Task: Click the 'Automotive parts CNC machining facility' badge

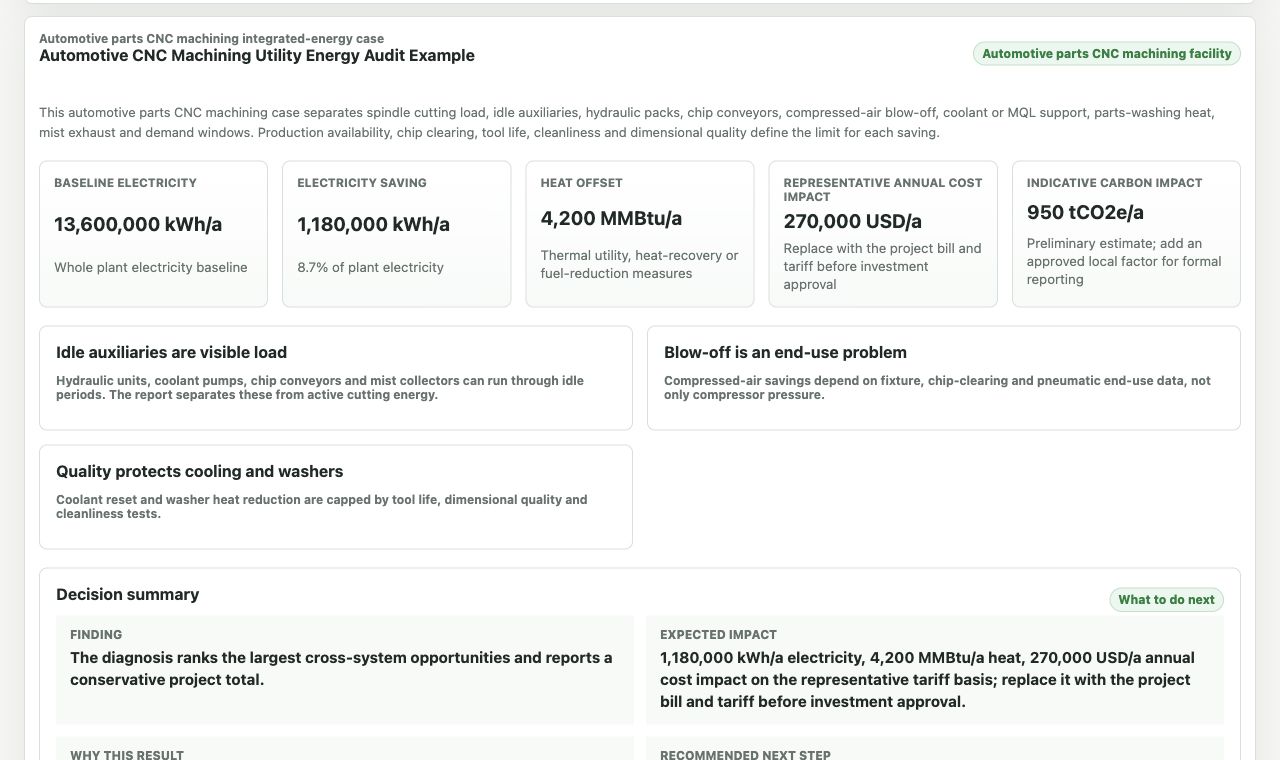Action: click(x=1106, y=54)
